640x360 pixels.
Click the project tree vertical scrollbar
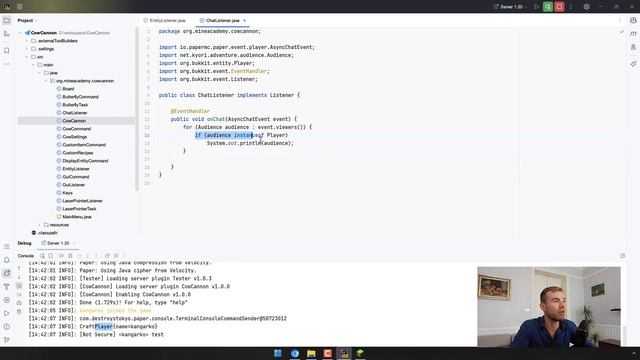137,109
